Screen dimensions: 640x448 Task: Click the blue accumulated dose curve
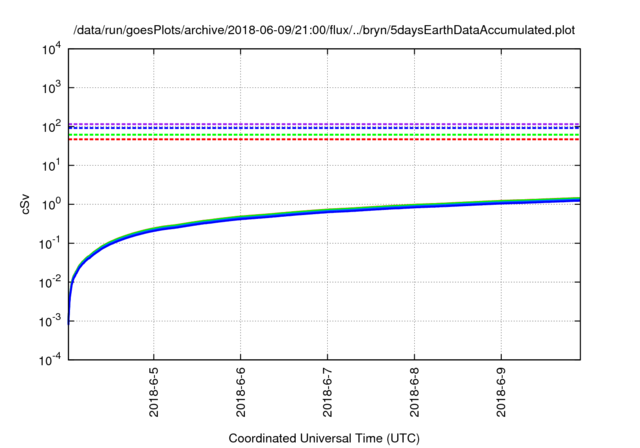(328, 211)
